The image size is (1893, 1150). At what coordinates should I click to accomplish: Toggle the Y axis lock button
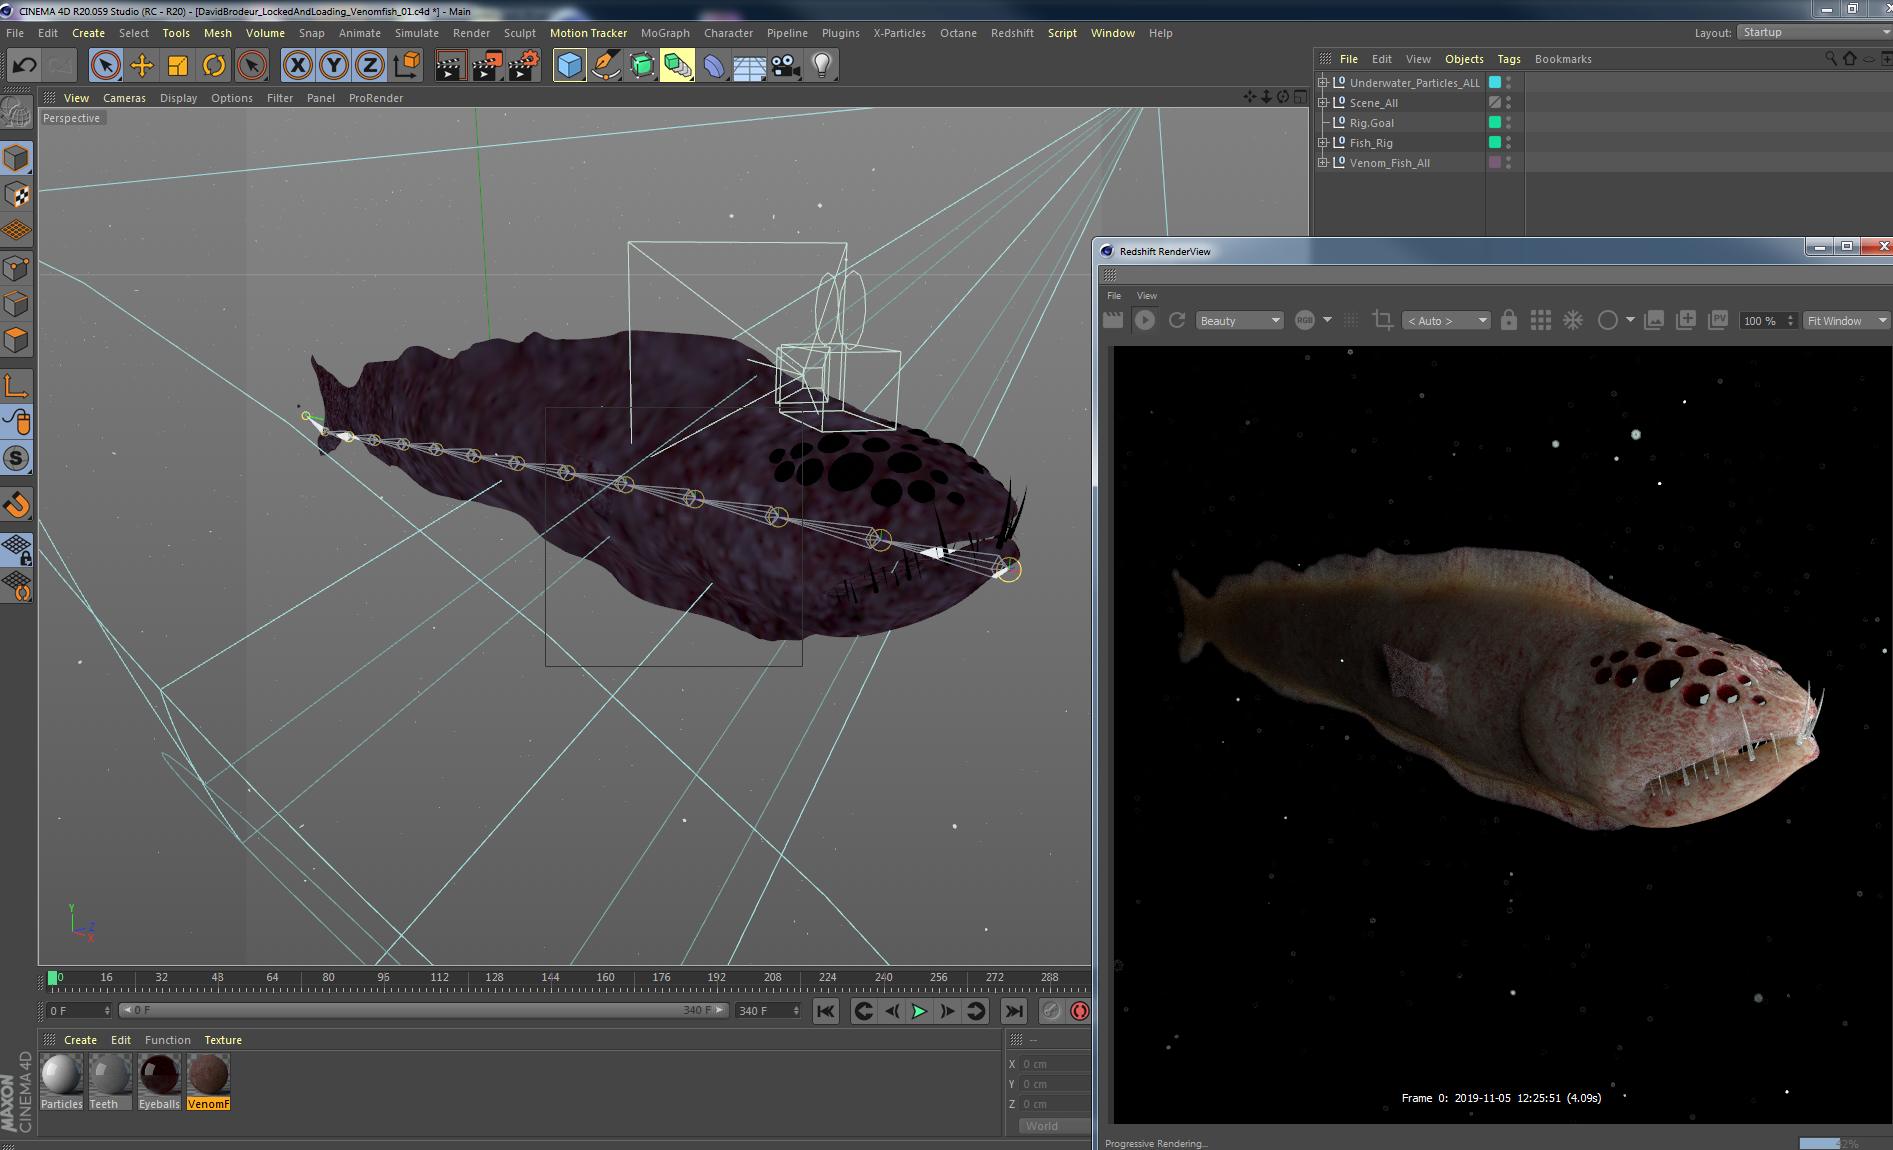(333, 65)
